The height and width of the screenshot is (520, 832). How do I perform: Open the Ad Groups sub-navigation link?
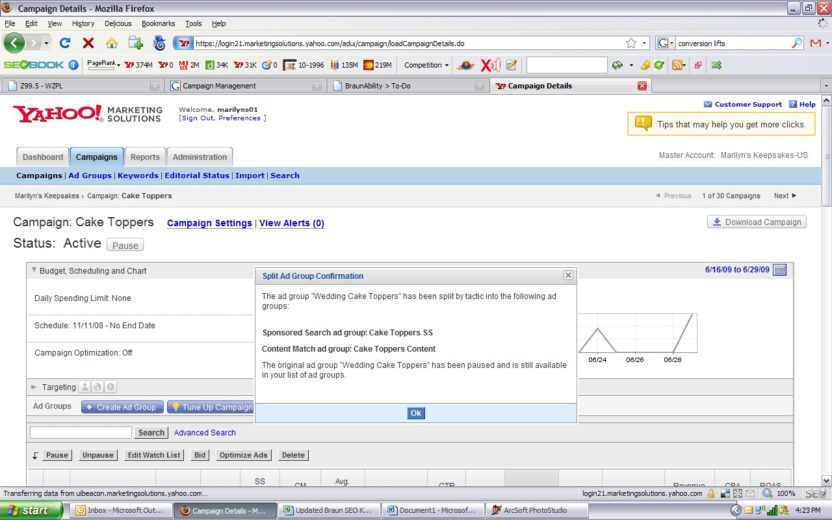click(x=90, y=175)
